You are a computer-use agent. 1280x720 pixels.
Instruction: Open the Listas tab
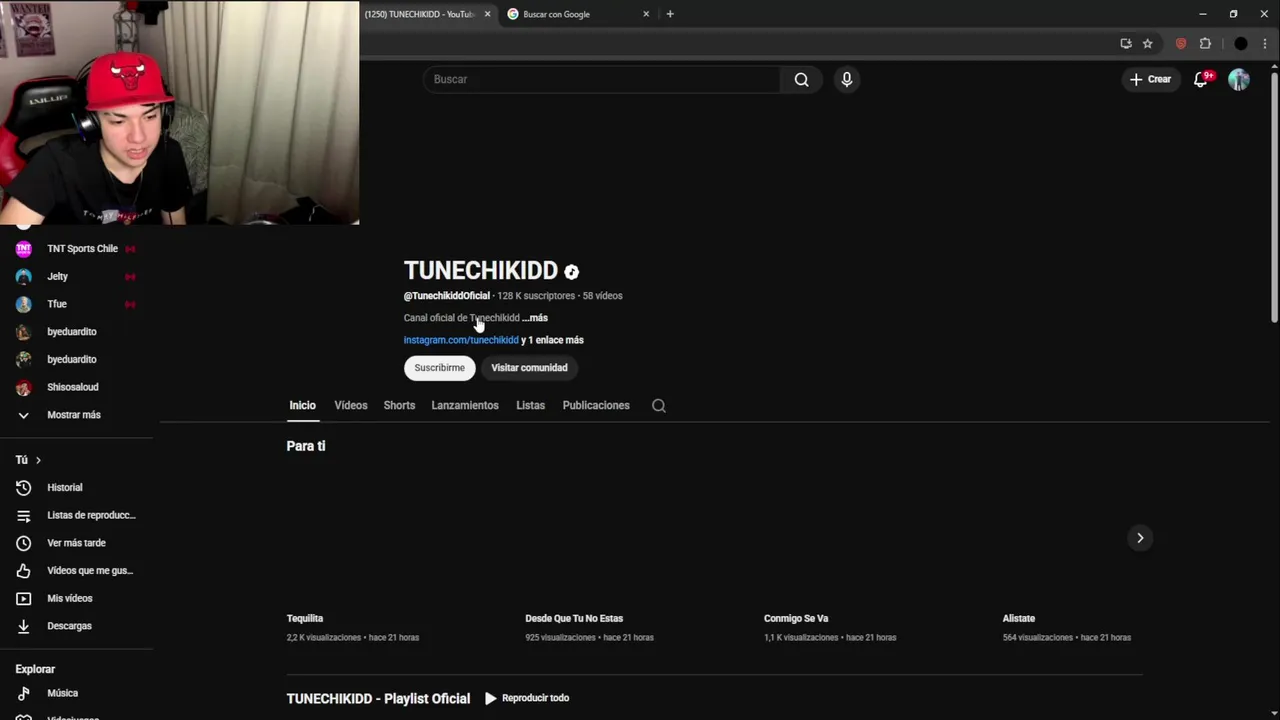pos(530,405)
